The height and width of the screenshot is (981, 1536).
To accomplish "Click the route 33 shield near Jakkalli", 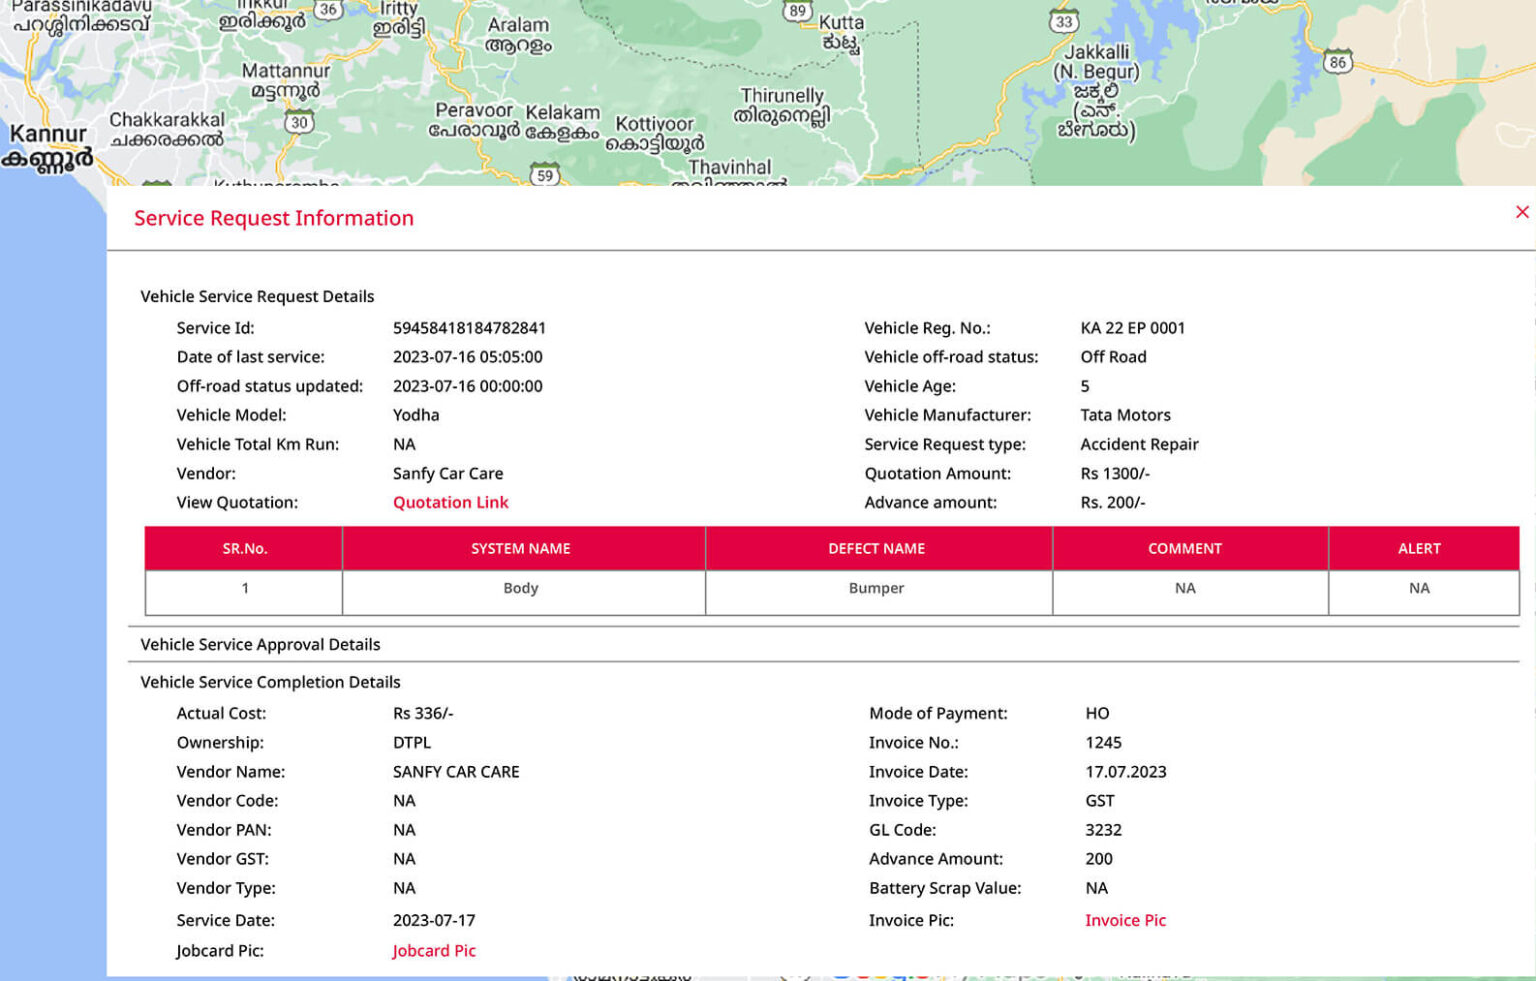I will click(1063, 20).
